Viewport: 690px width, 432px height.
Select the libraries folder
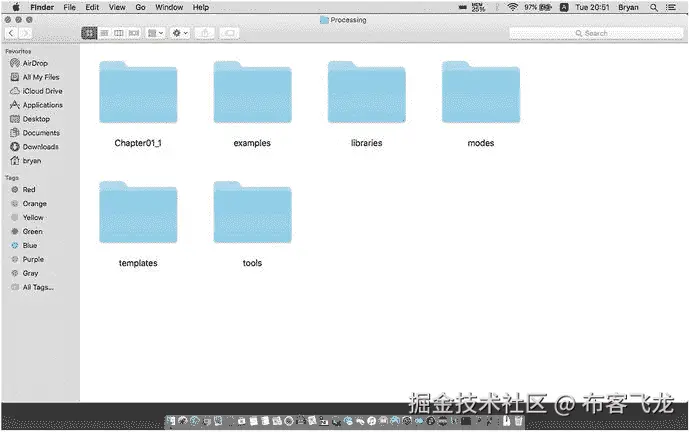pyautogui.click(x=367, y=92)
